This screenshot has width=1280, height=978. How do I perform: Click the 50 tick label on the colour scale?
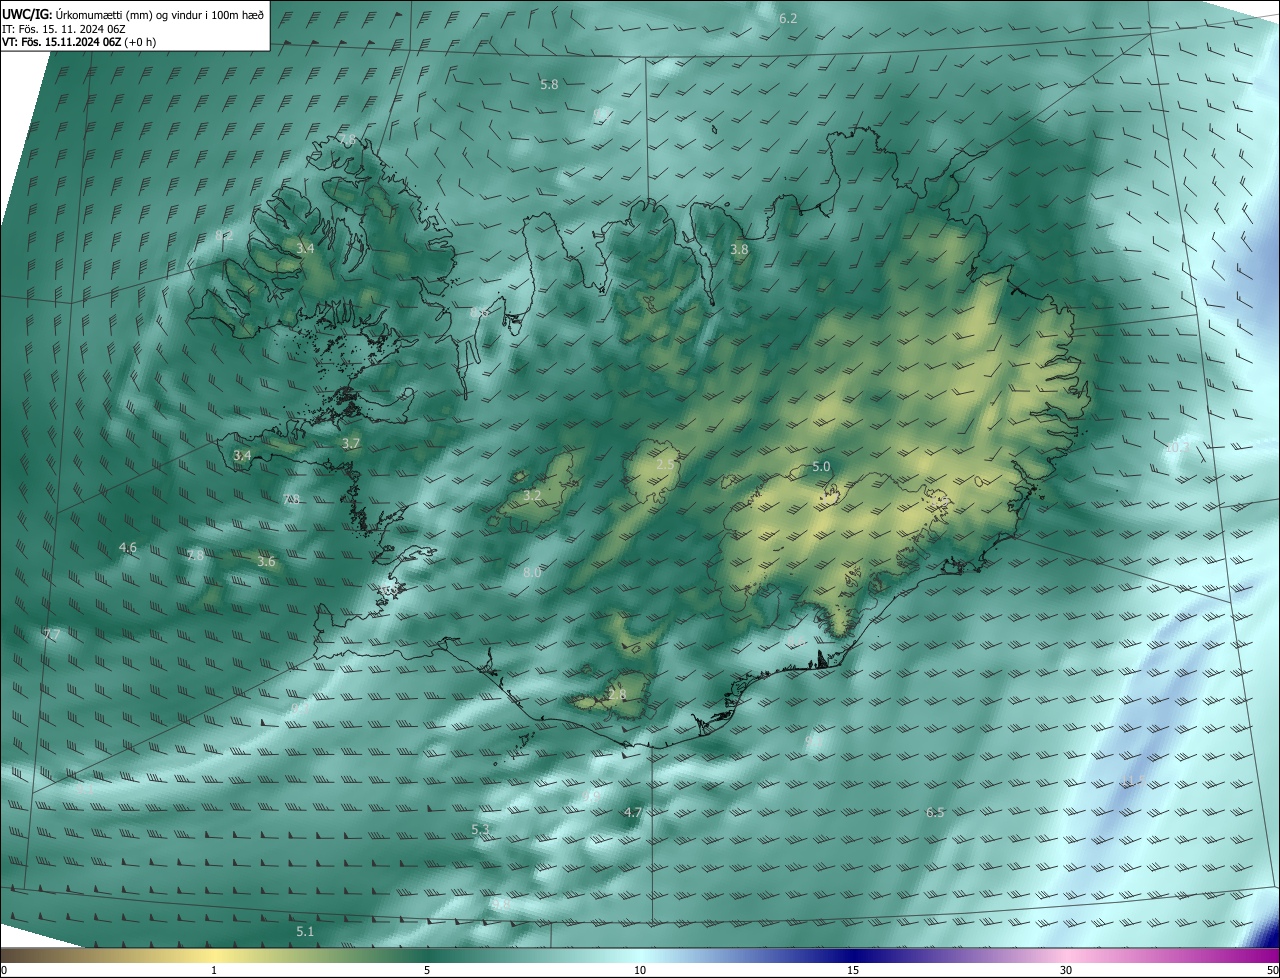[x=1272, y=970]
